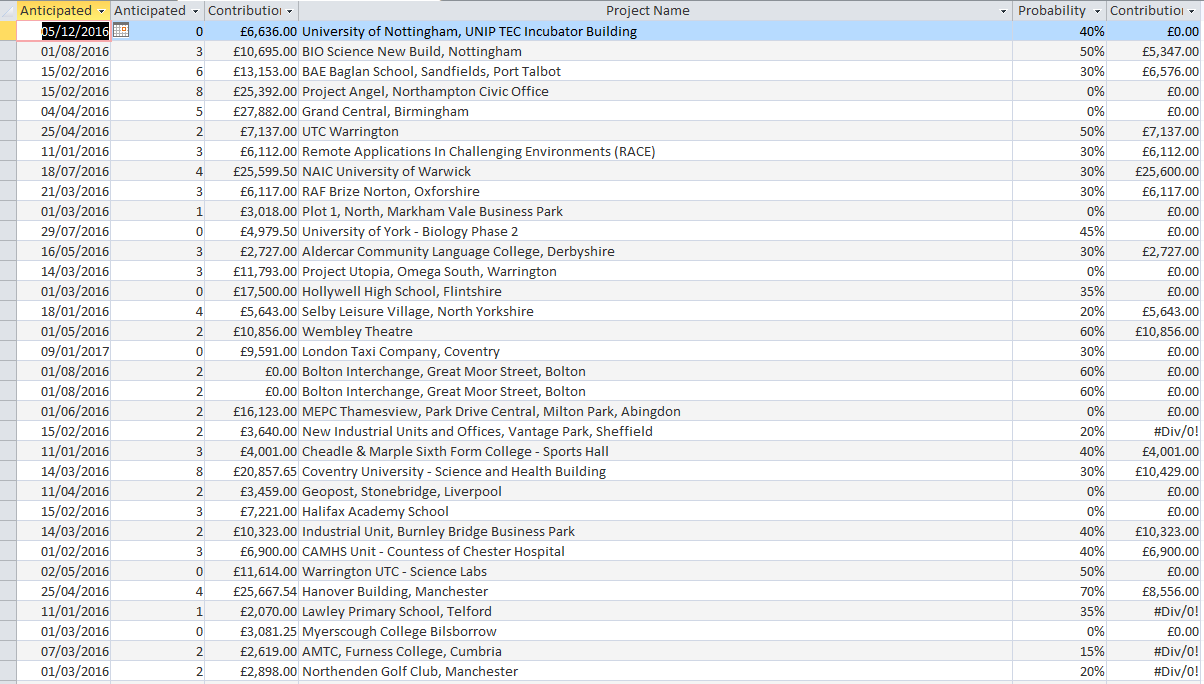Image resolution: width=1204 pixels, height=684 pixels.
Task: Click London Taxi Company, Coventry cell
Action: (x=400, y=351)
